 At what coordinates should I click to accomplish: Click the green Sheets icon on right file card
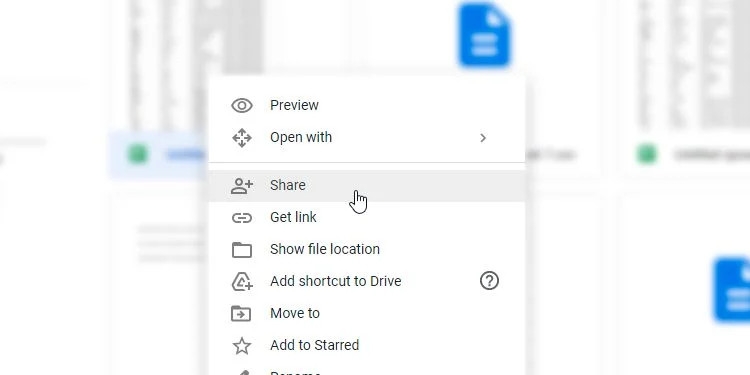(x=647, y=154)
